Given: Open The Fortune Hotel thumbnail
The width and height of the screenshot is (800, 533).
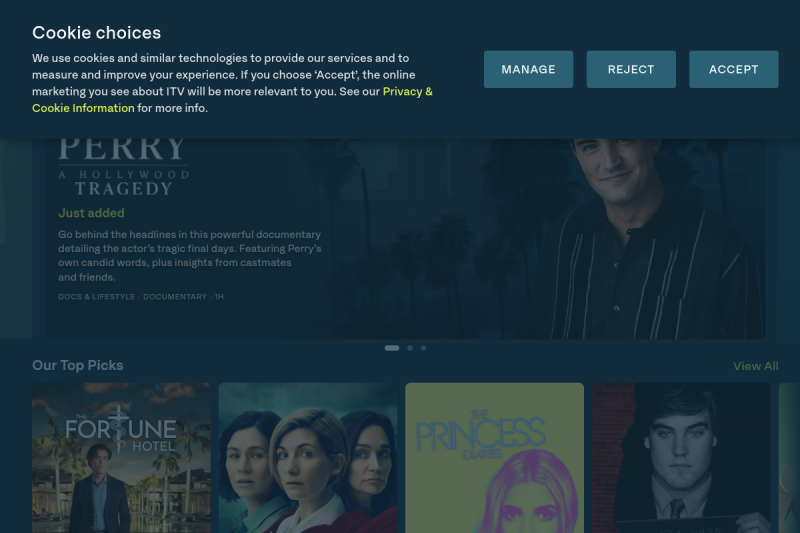Looking at the screenshot, I should click(121, 458).
